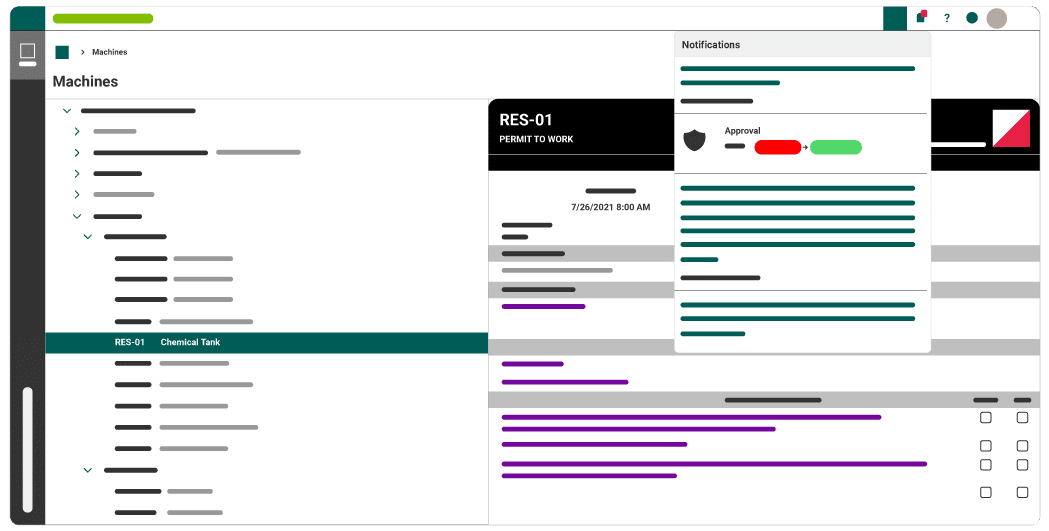Click the dark green circle status icon
Viewport: 1049px width, 531px height.
[x=971, y=18]
